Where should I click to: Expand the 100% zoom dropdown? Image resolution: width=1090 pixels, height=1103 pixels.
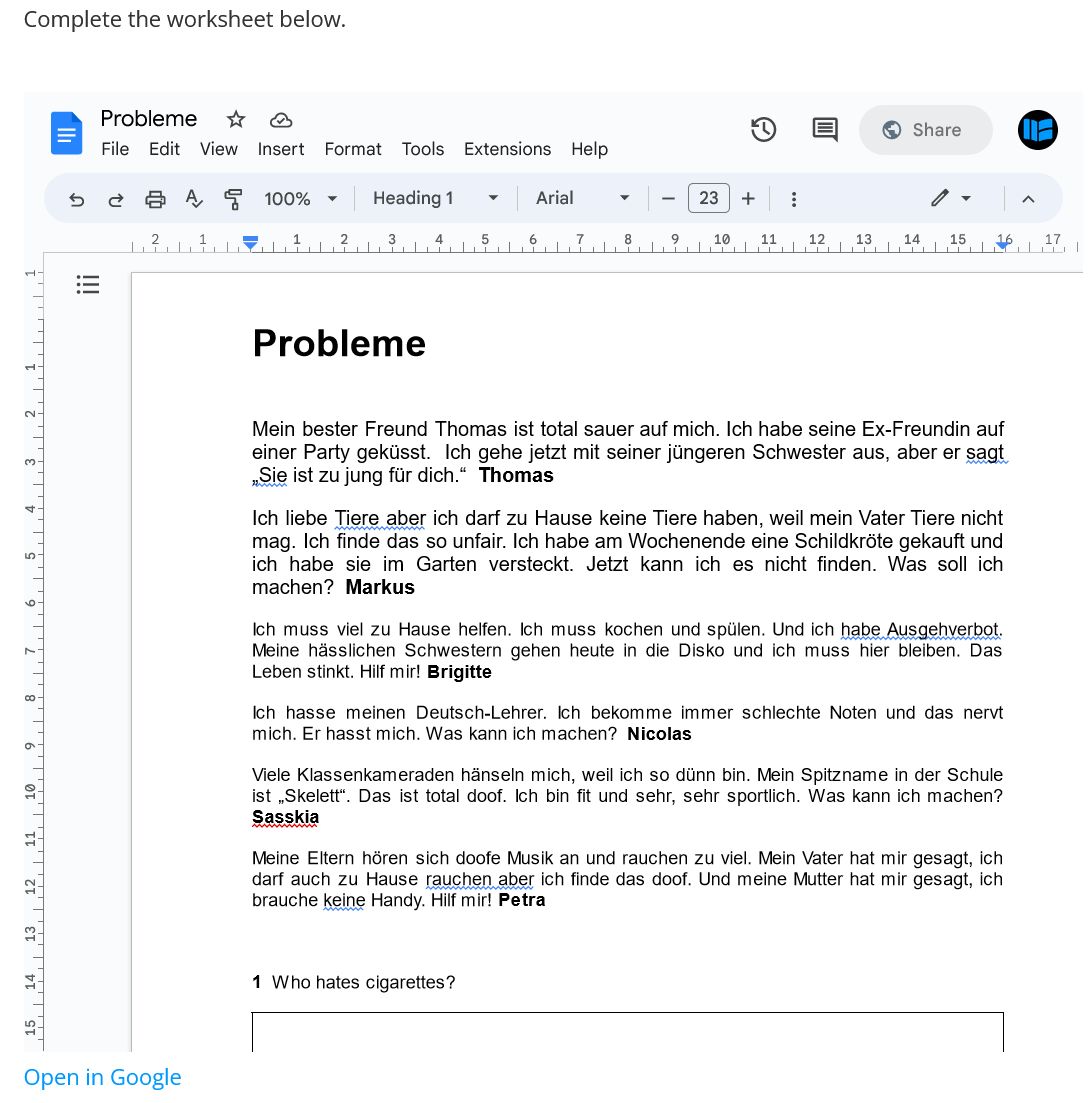[301, 199]
